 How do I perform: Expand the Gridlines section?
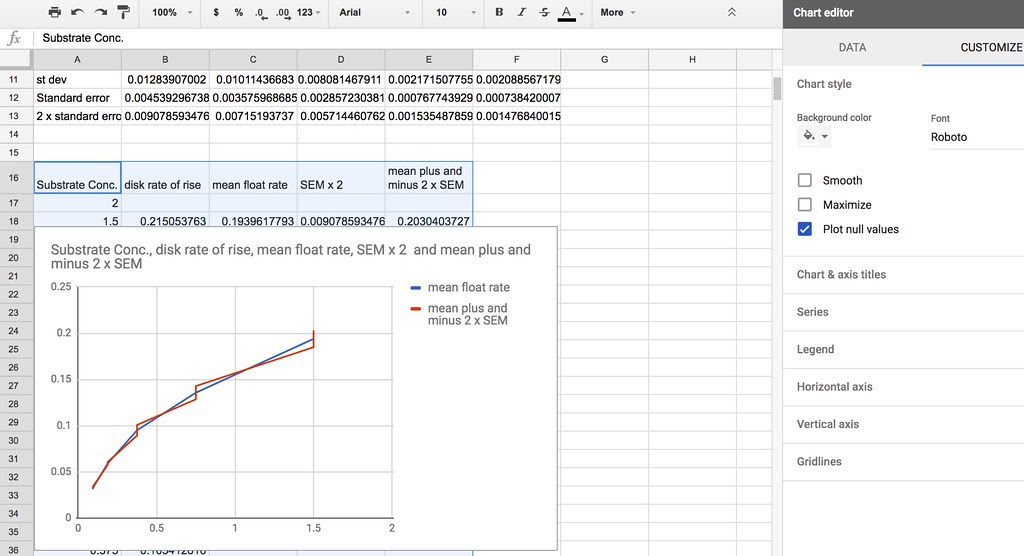[819, 461]
